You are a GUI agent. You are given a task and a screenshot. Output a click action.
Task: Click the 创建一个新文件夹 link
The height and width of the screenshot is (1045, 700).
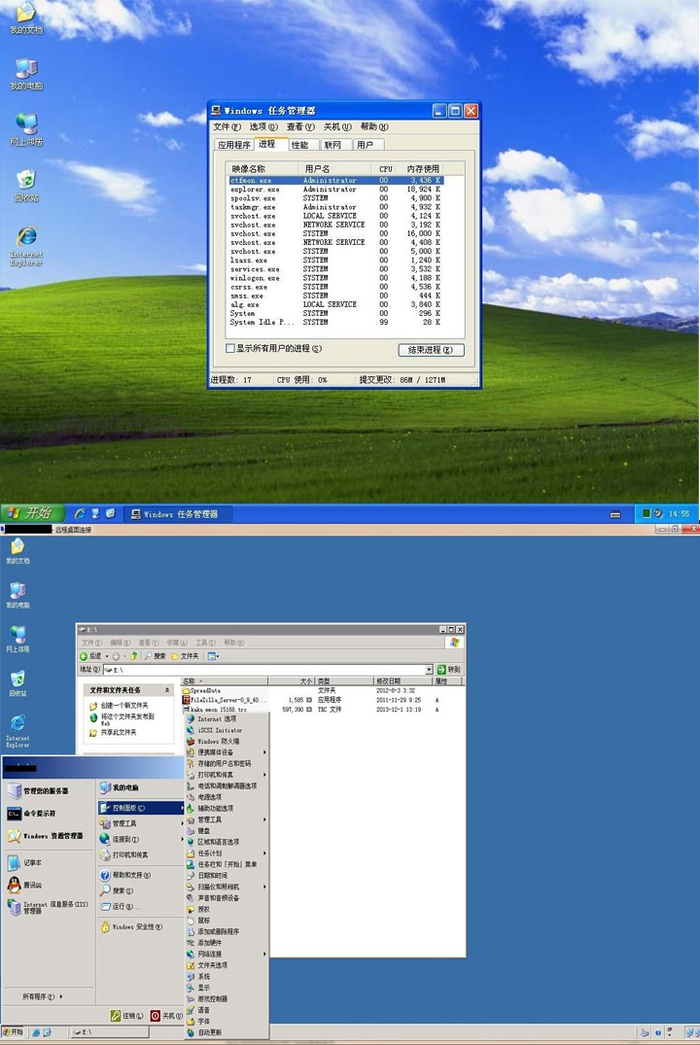tap(124, 705)
